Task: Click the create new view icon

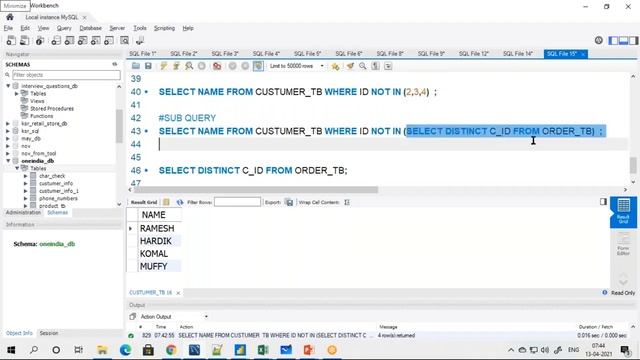Action: (82, 40)
